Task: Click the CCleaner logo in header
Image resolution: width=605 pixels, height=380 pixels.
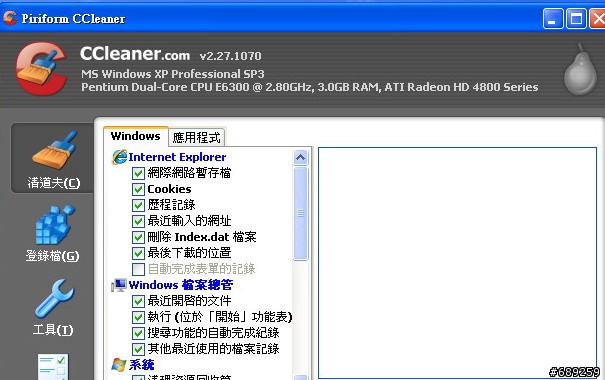Action: click(x=41, y=68)
